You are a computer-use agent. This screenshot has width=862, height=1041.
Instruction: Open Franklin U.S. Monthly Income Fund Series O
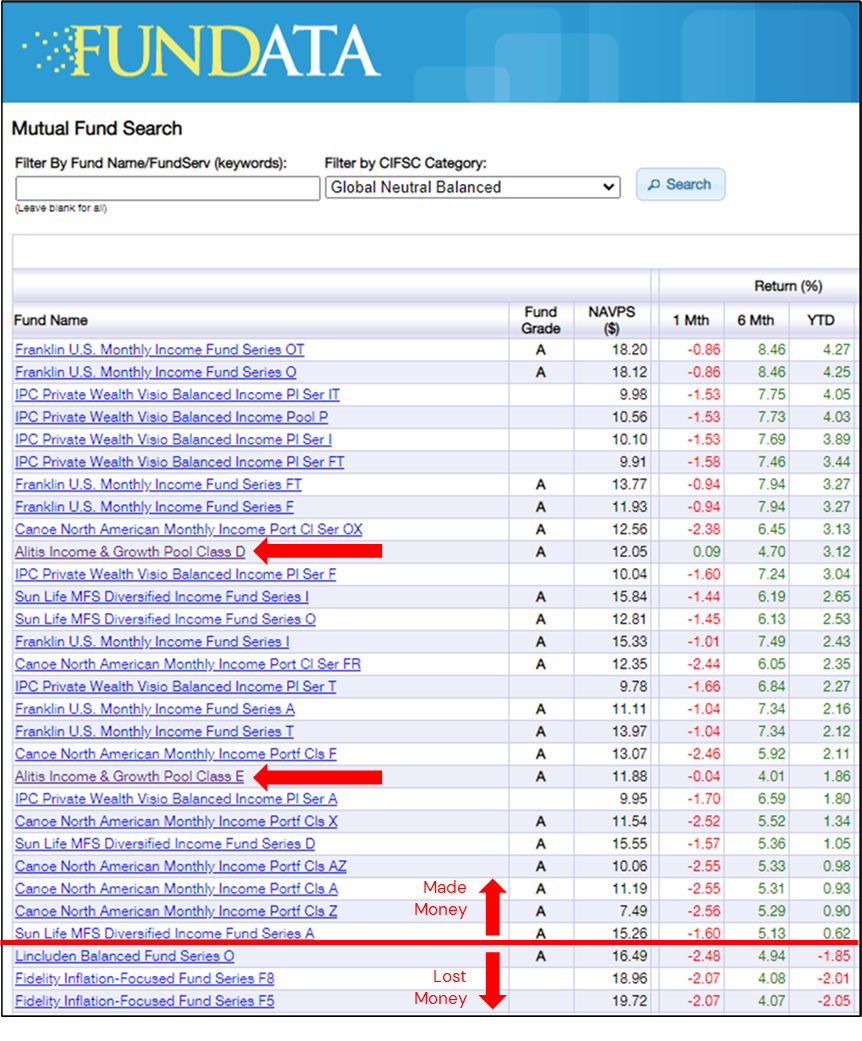155,372
